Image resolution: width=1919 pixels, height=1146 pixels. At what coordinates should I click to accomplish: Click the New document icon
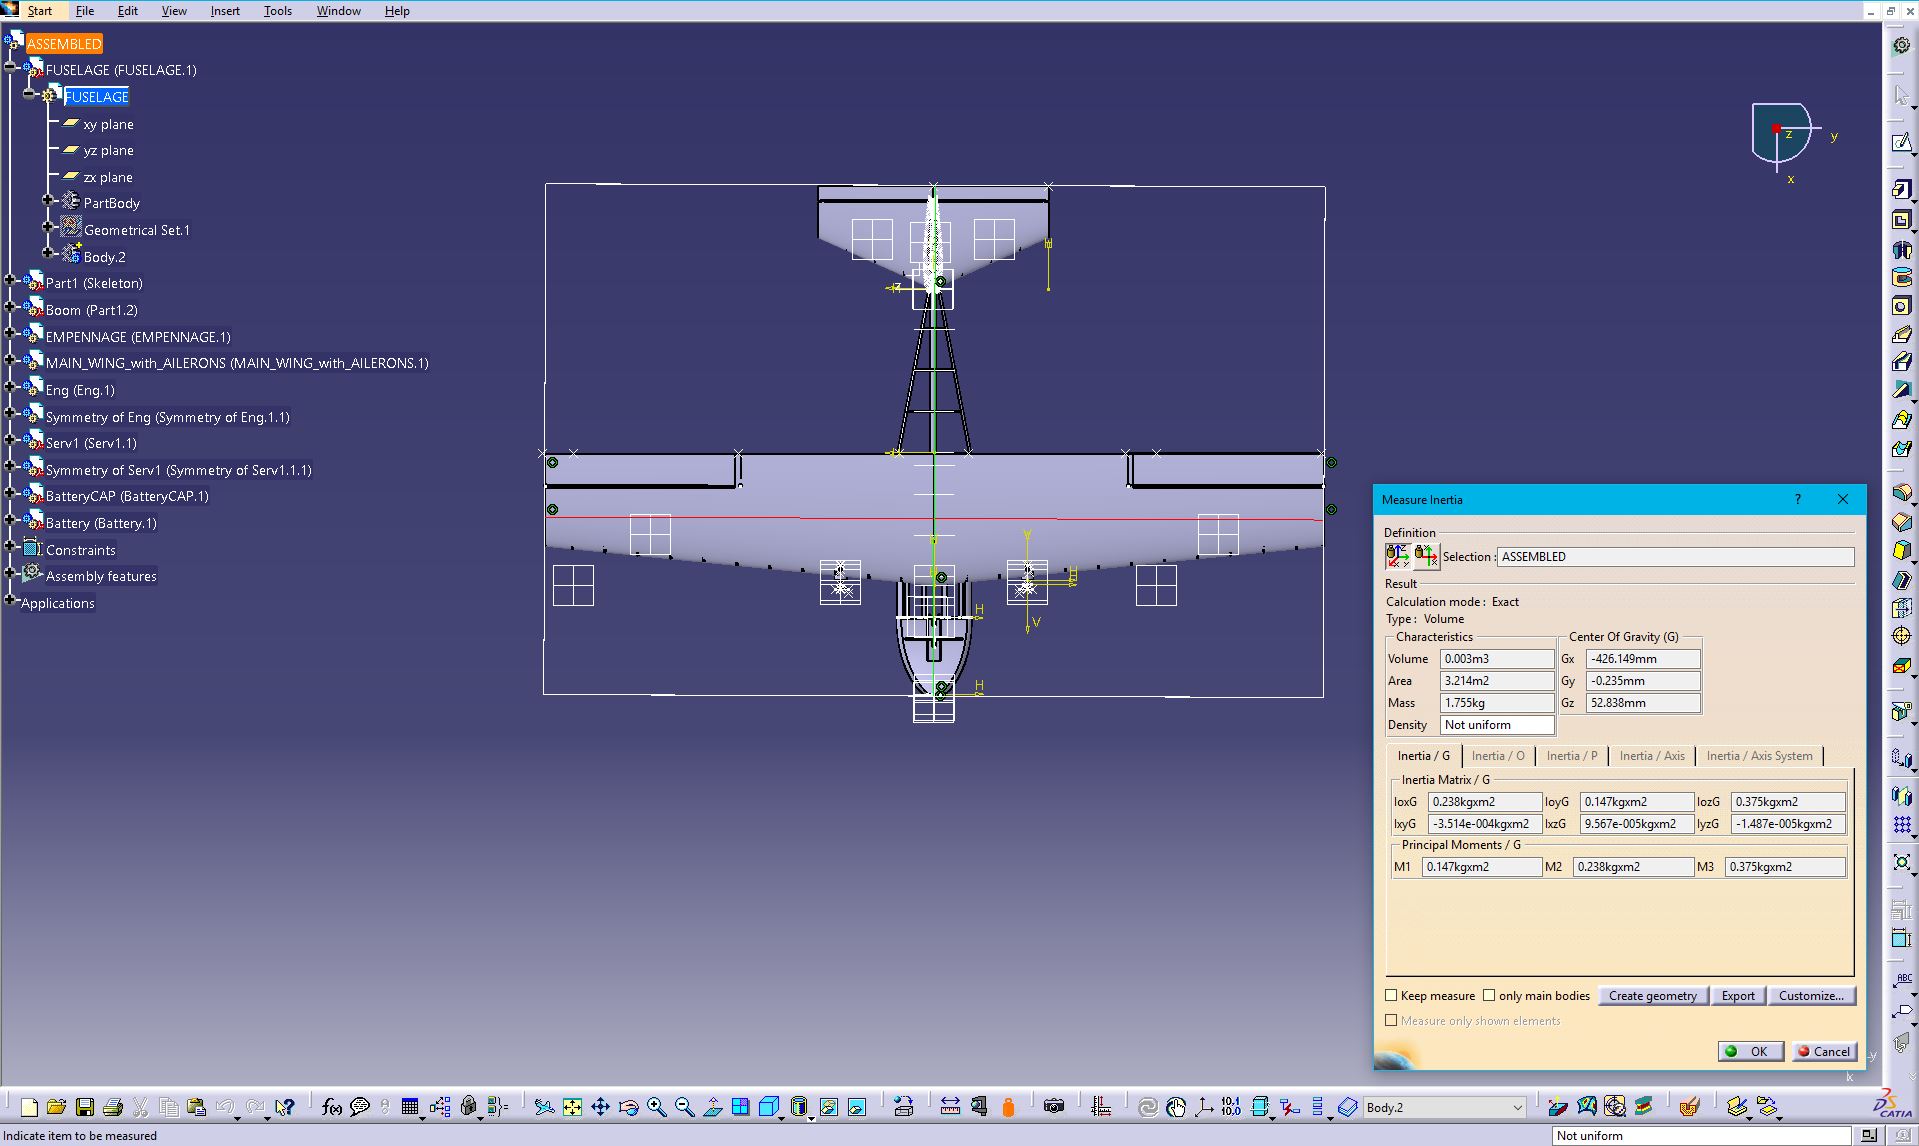click(29, 1106)
